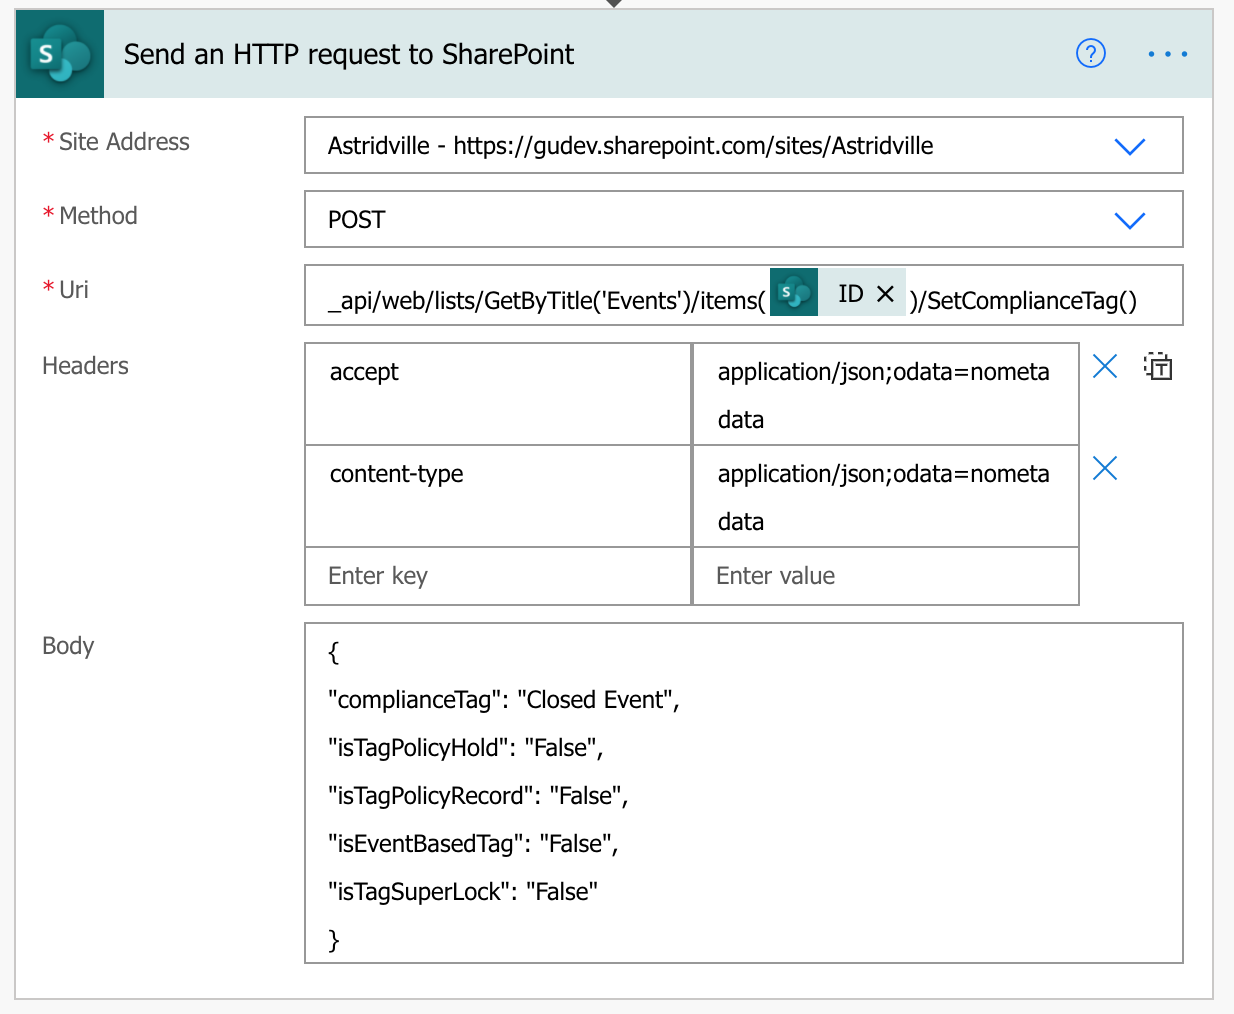Delete the accept header row
Viewport: 1234px width, 1014px height.
(x=1105, y=367)
